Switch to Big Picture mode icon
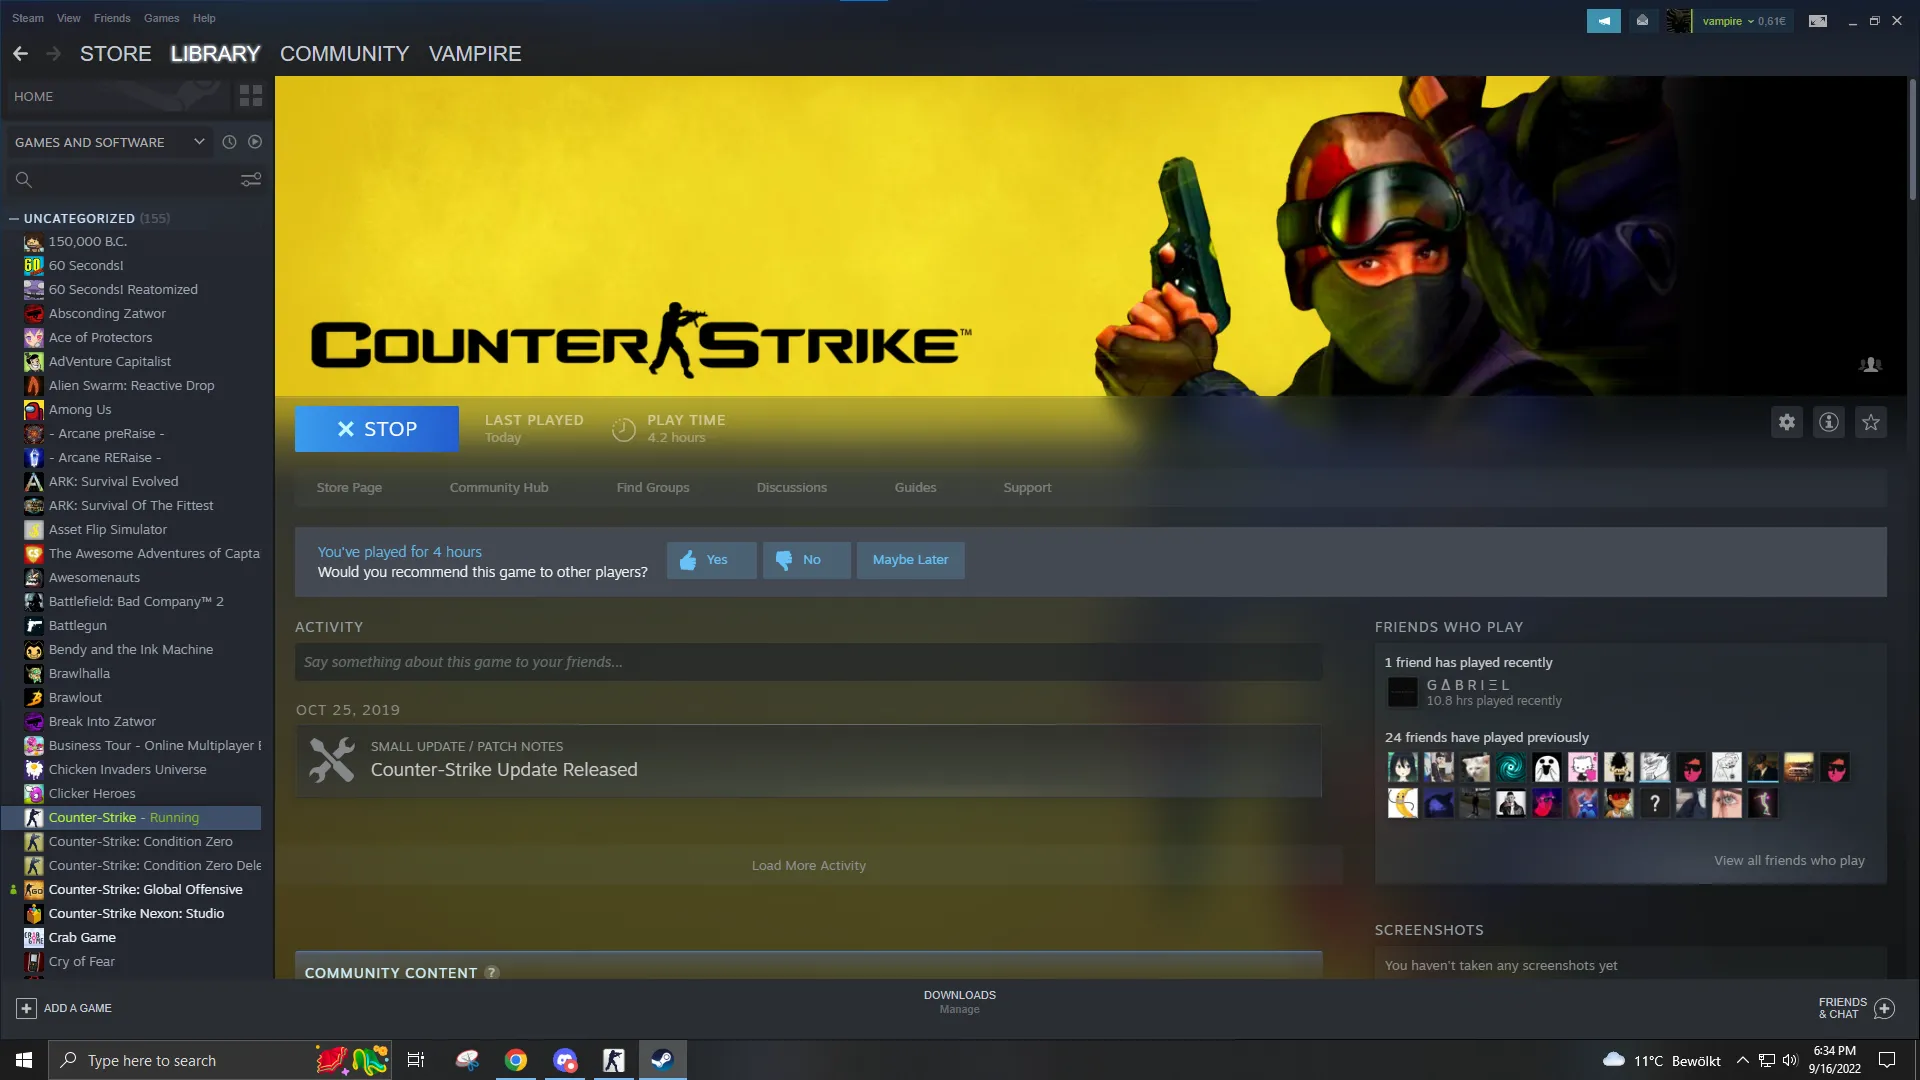Image resolution: width=1920 pixels, height=1080 pixels. tap(1818, 21)
